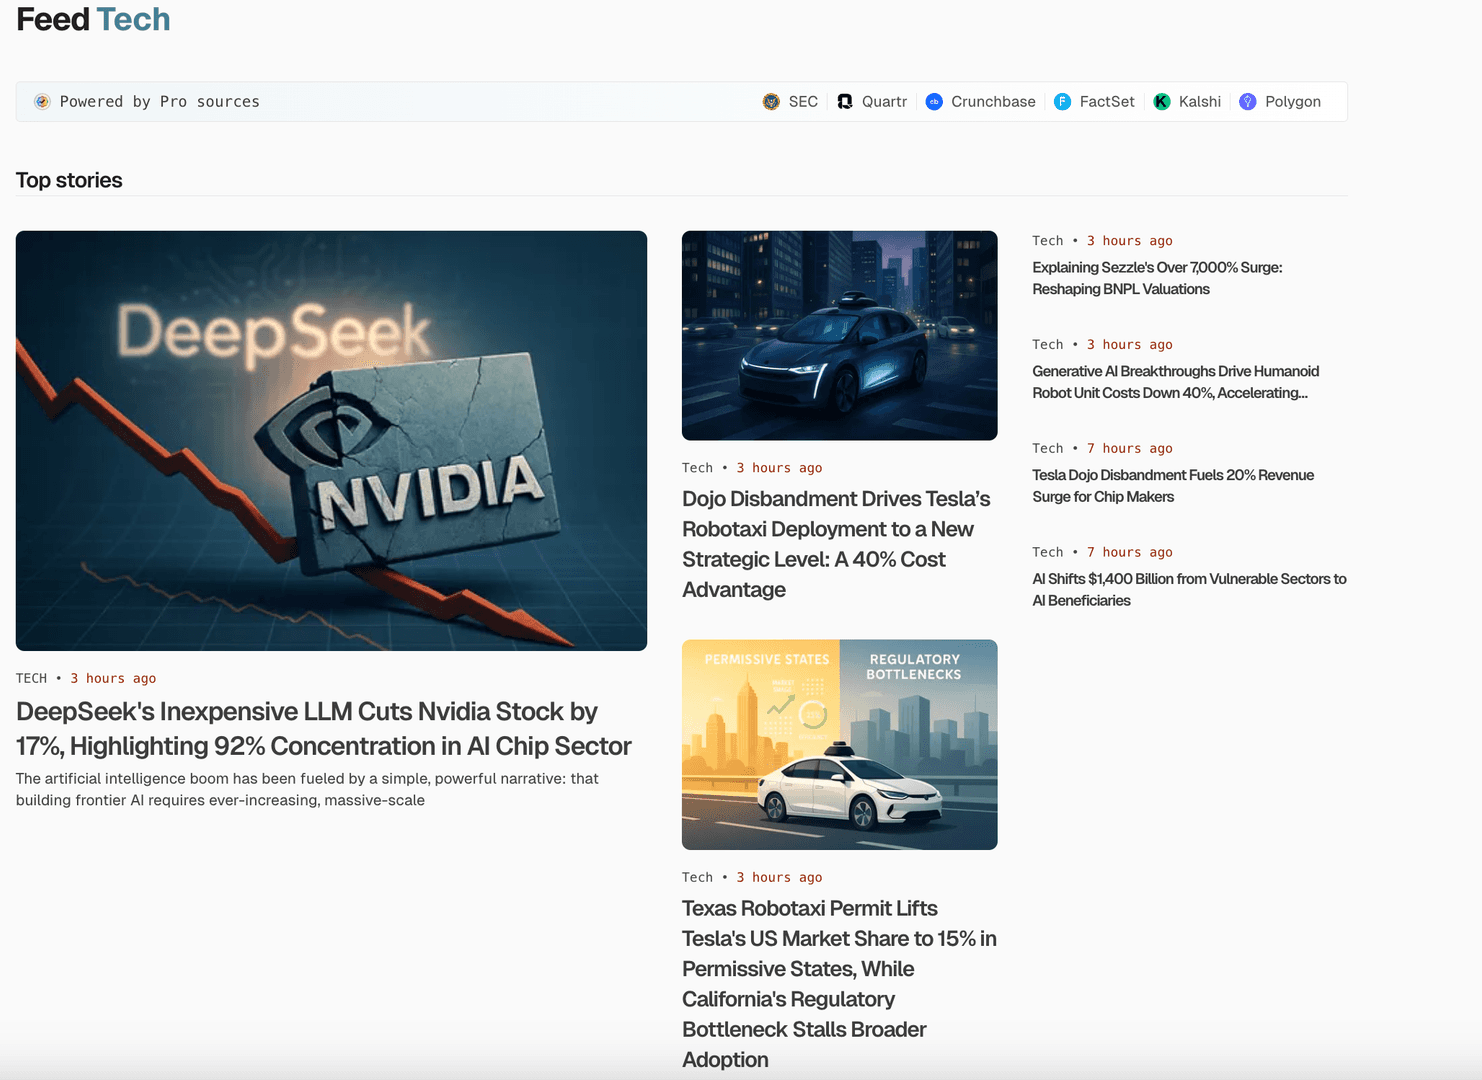Image resolution: width=1482 pixels, height=1080 pixels.
Task: Open Generative AI Breakthroughs Humanoid Robot story
Action: (1175, 382)
